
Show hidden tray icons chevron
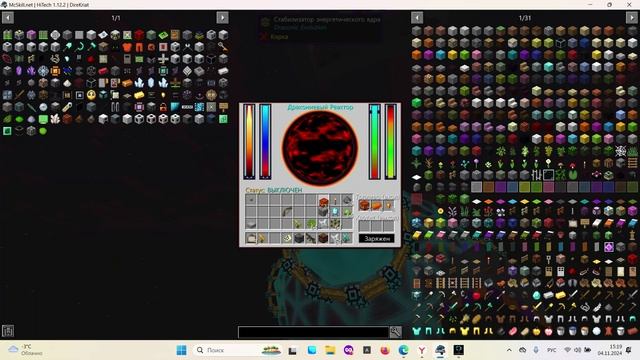(x=509, y=350)
